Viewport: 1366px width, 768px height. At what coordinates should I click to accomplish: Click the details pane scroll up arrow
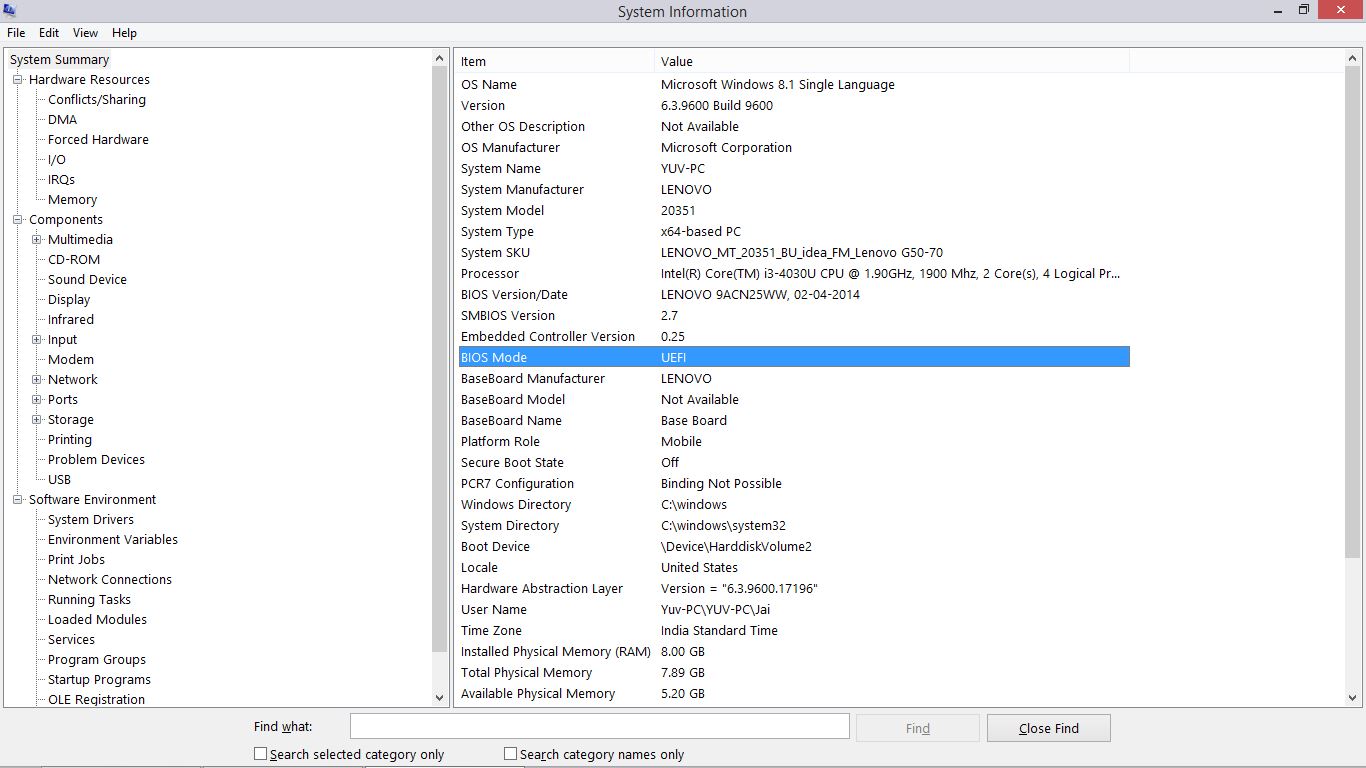click(1353, 59)
